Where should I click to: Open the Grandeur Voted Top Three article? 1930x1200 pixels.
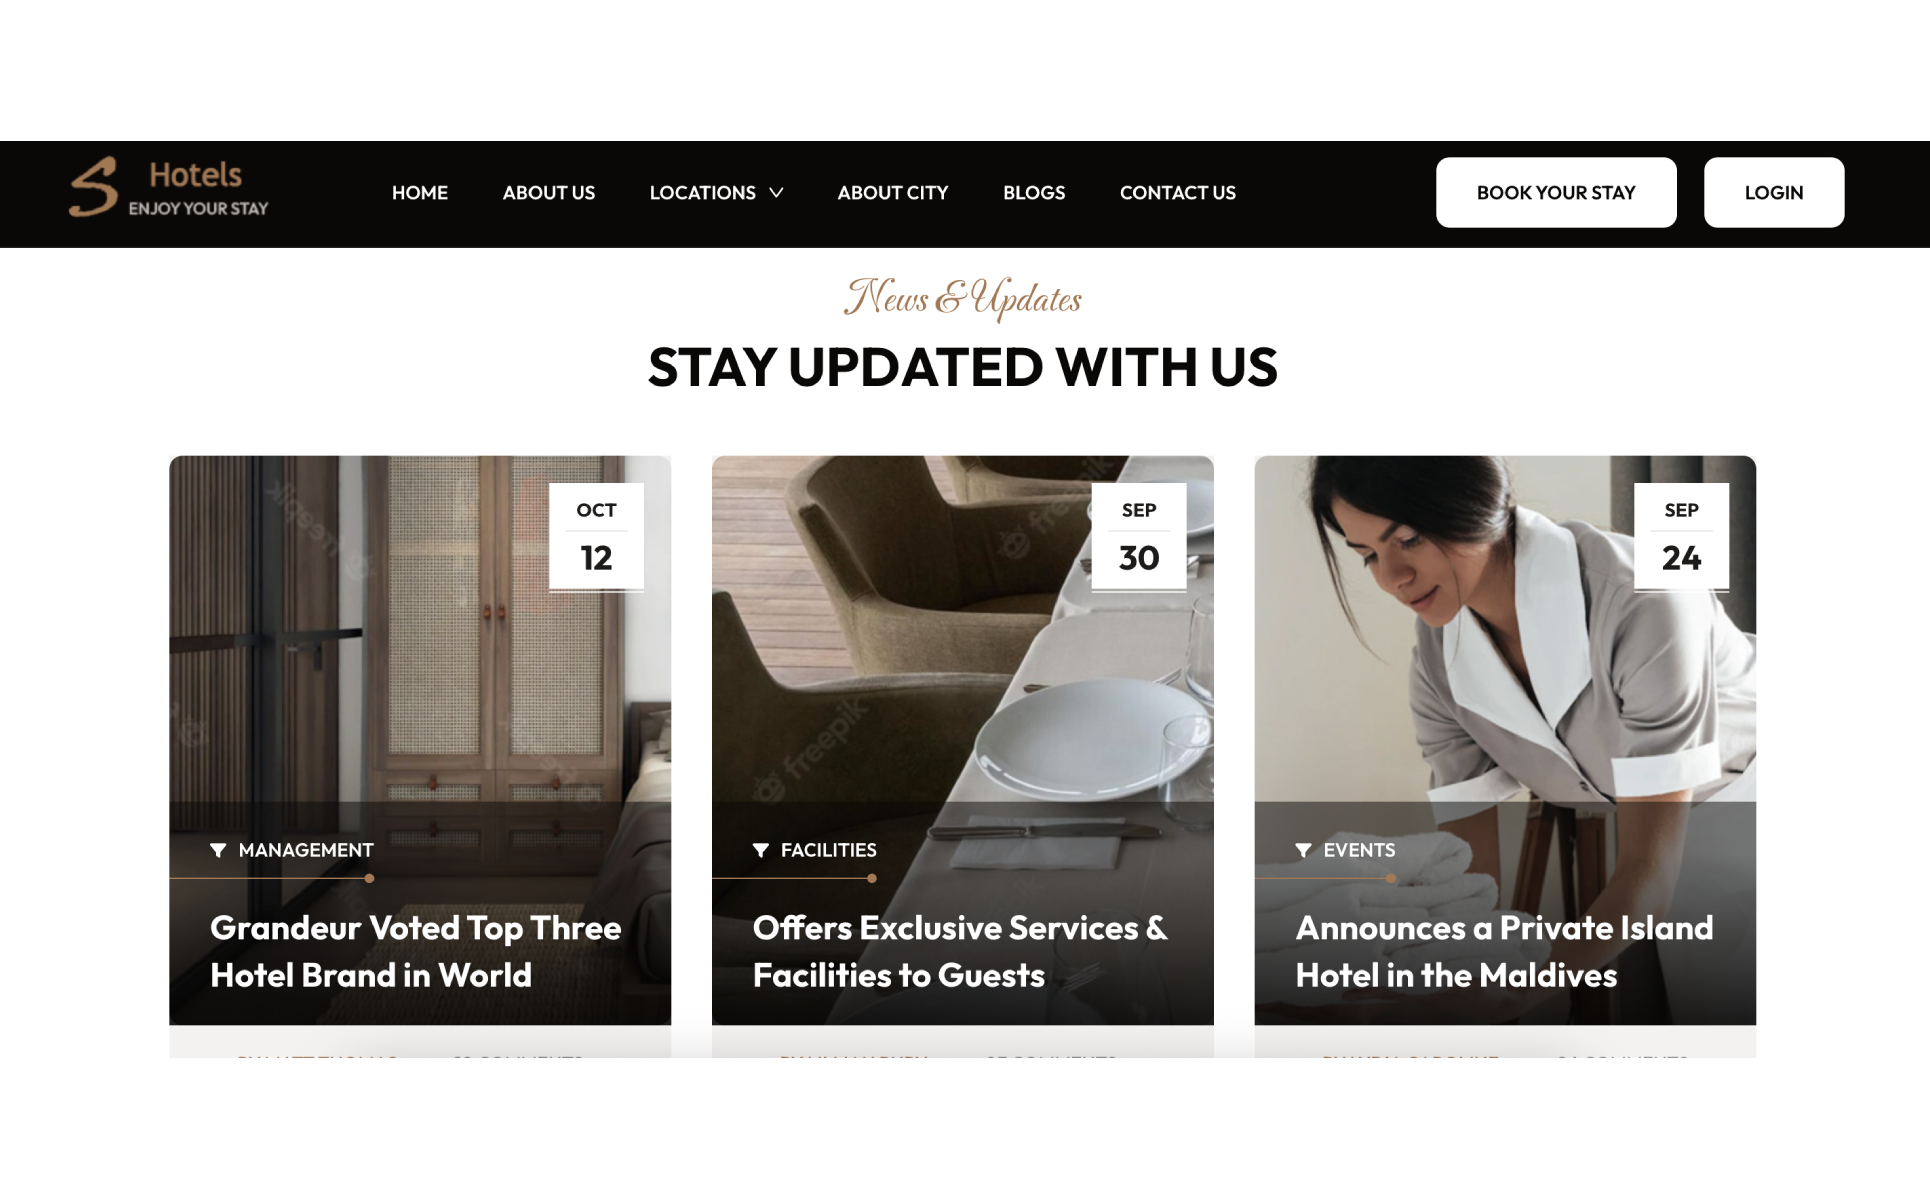(x=416, y=951)
